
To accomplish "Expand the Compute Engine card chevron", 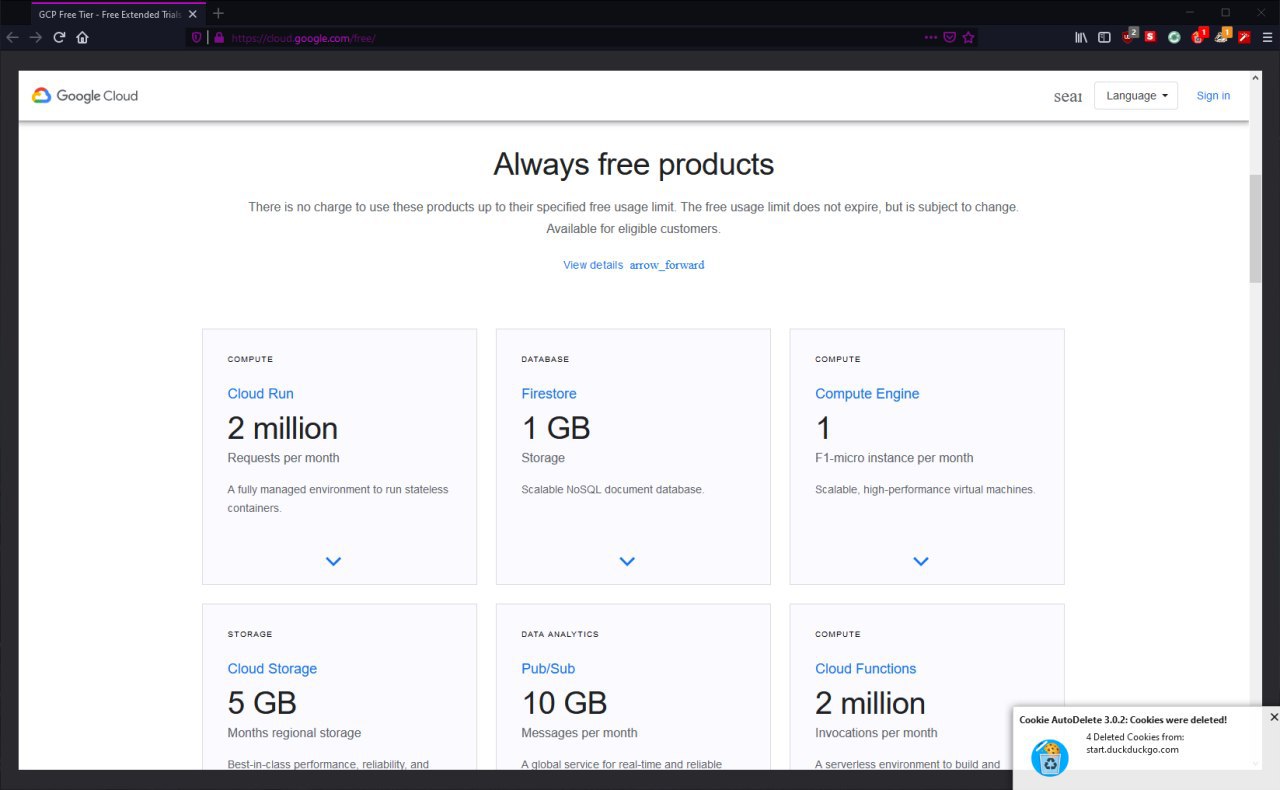I will coord(921,561).
